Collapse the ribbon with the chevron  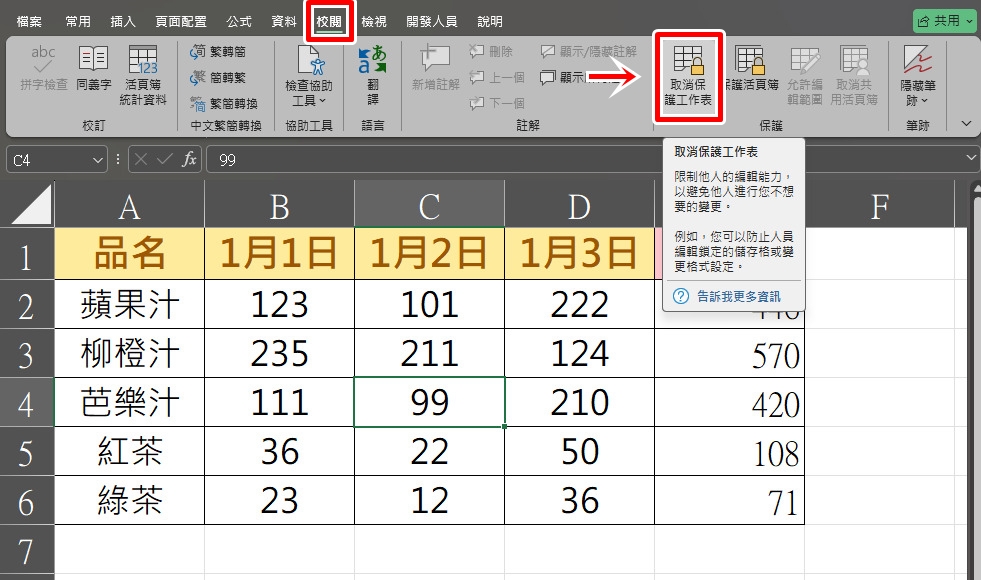967,123
